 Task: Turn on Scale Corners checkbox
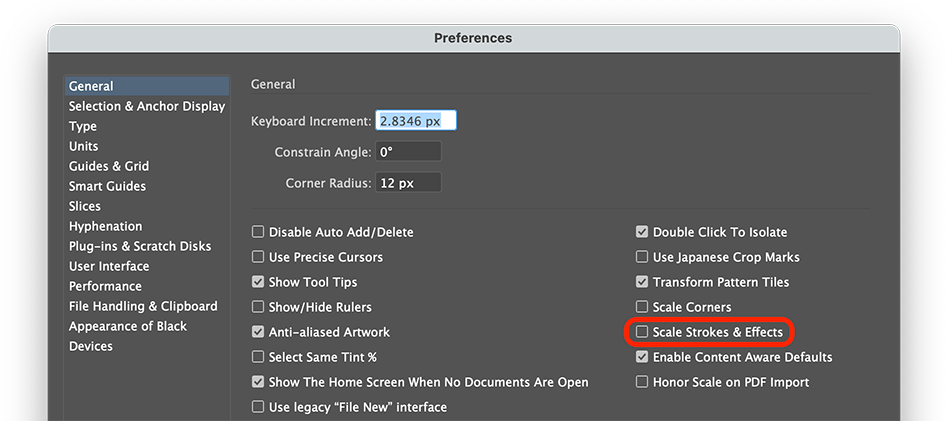(x=642, y=307)
